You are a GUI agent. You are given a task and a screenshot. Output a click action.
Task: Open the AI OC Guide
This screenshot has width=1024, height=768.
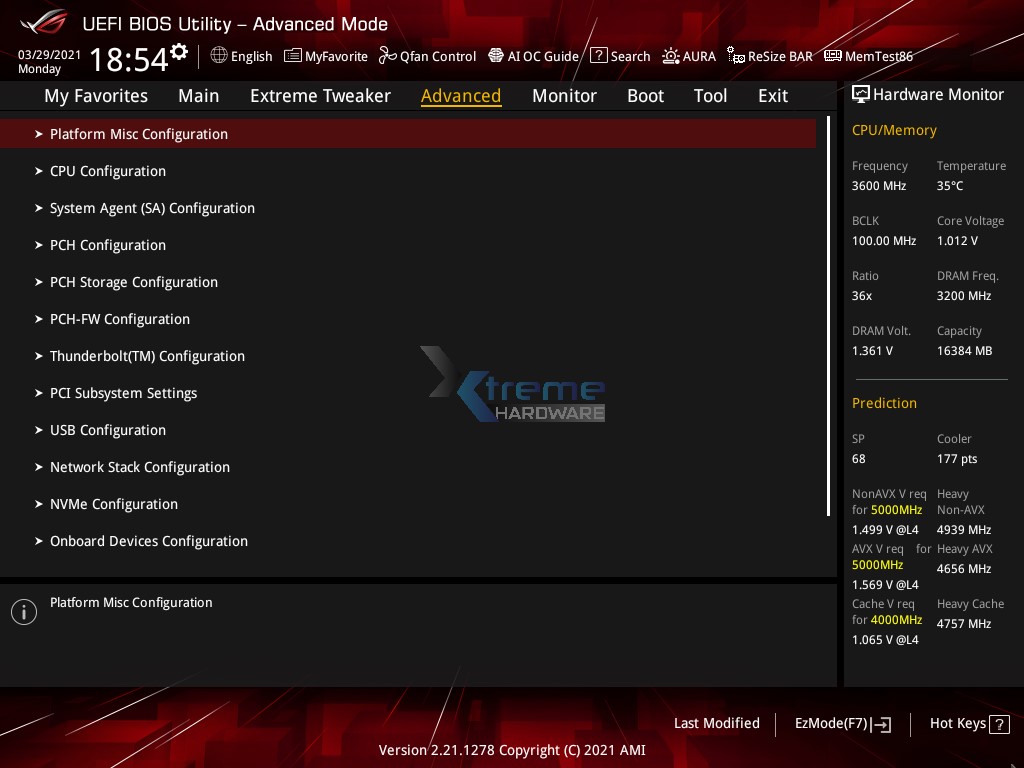point(533,56)
